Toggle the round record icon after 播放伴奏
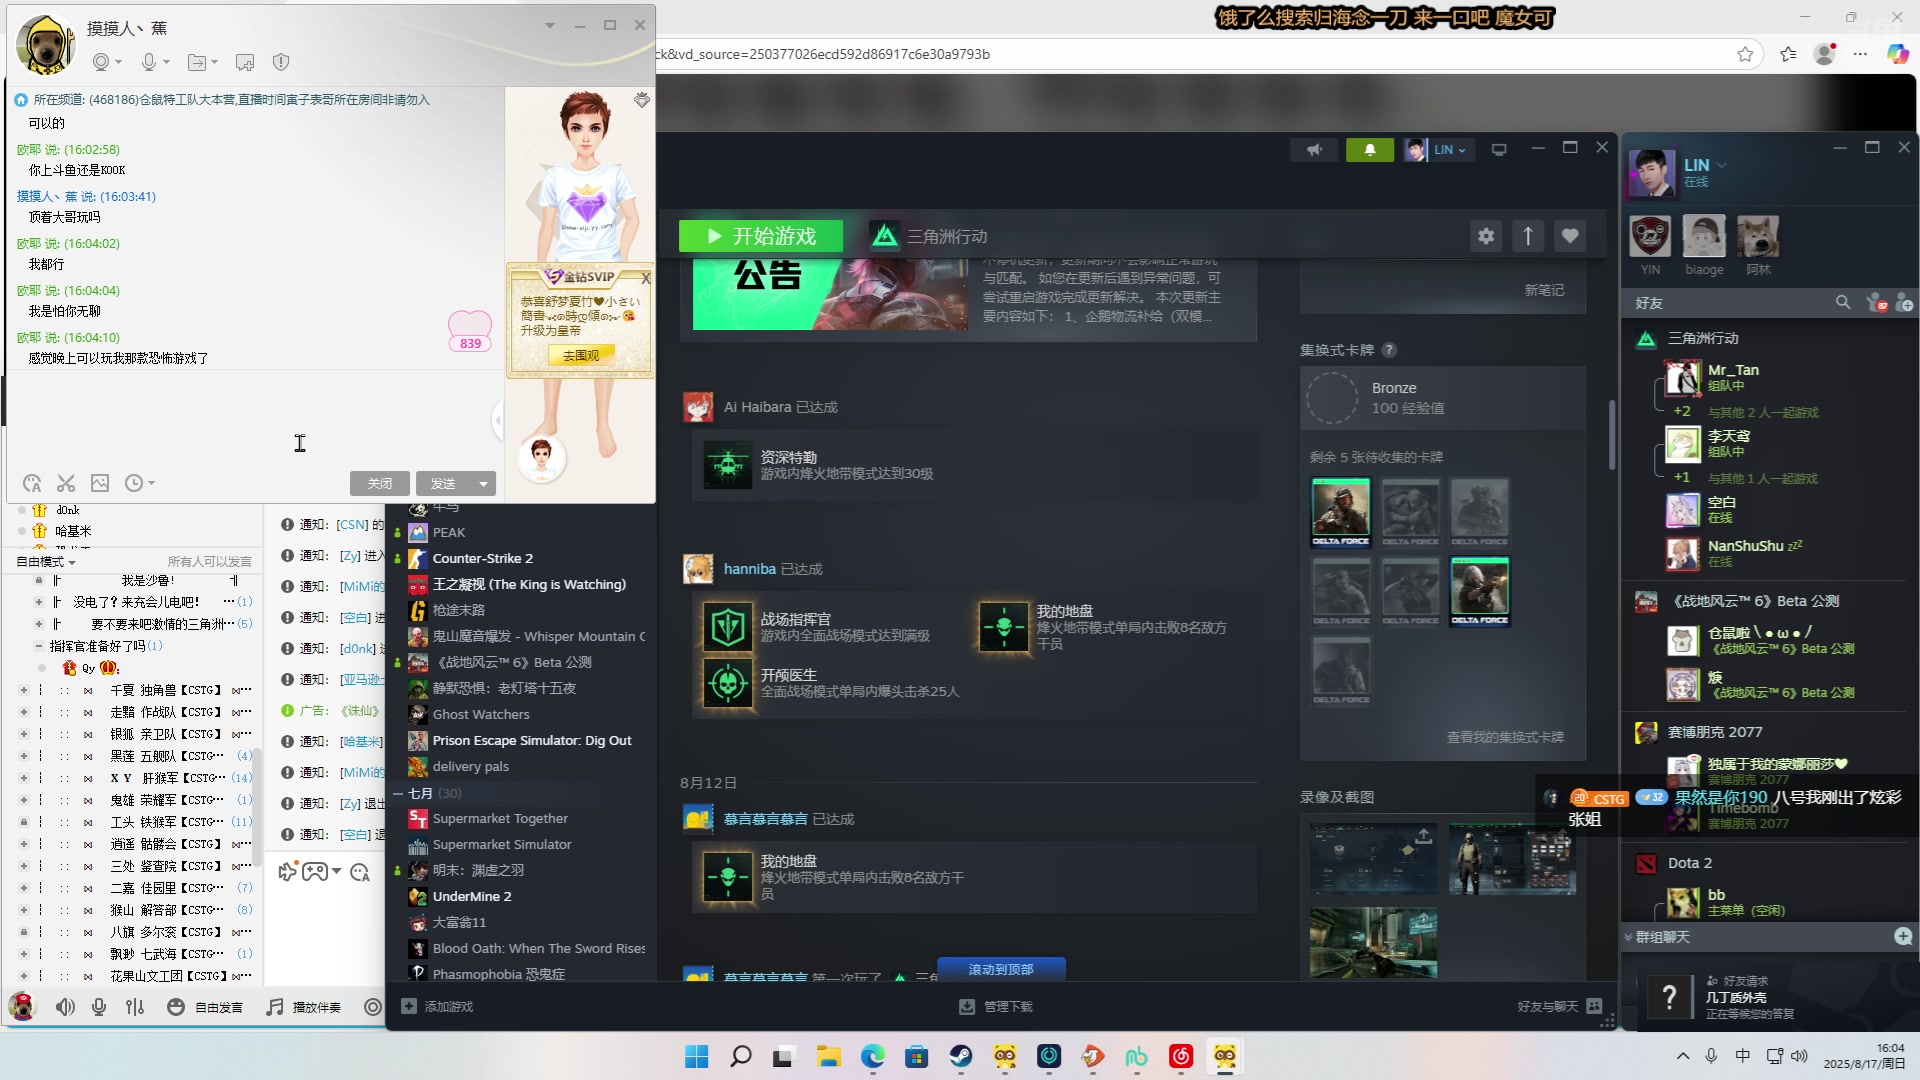The height and width of the screenshot is (1080, 1920). tap(373, 1007)
